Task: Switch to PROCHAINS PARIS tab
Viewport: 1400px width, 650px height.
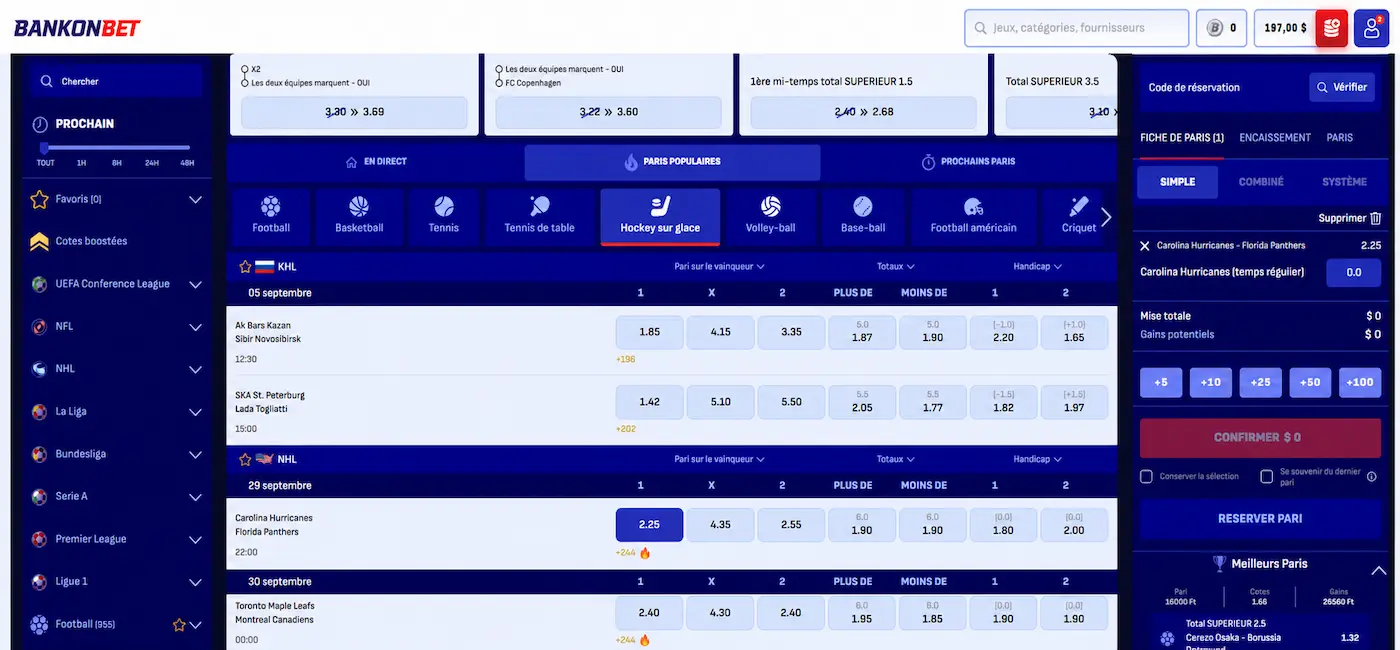Action: [968, 162]
